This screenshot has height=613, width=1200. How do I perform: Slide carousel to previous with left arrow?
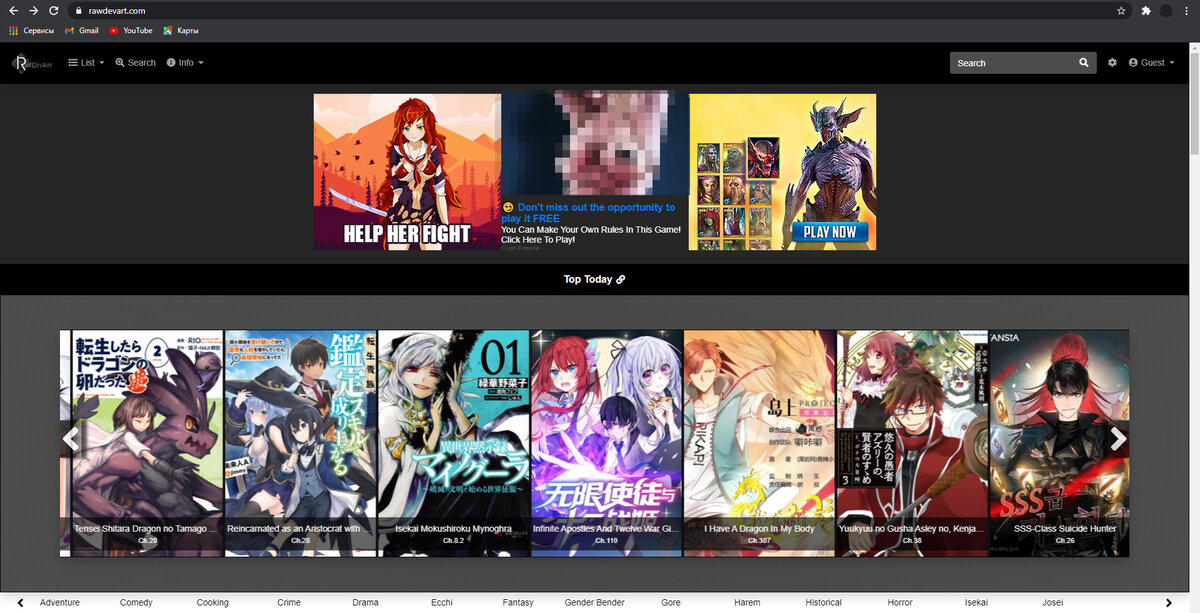pos(71,438)
